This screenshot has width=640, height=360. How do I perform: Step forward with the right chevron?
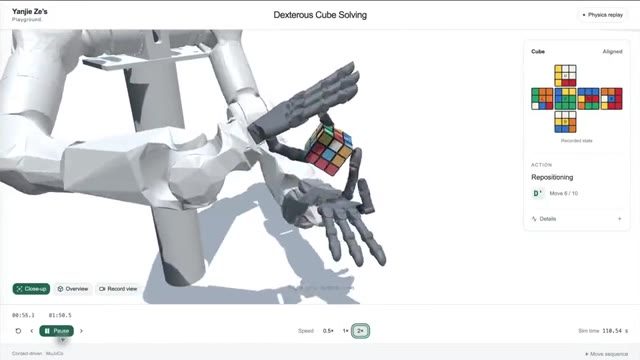(81, 331)
